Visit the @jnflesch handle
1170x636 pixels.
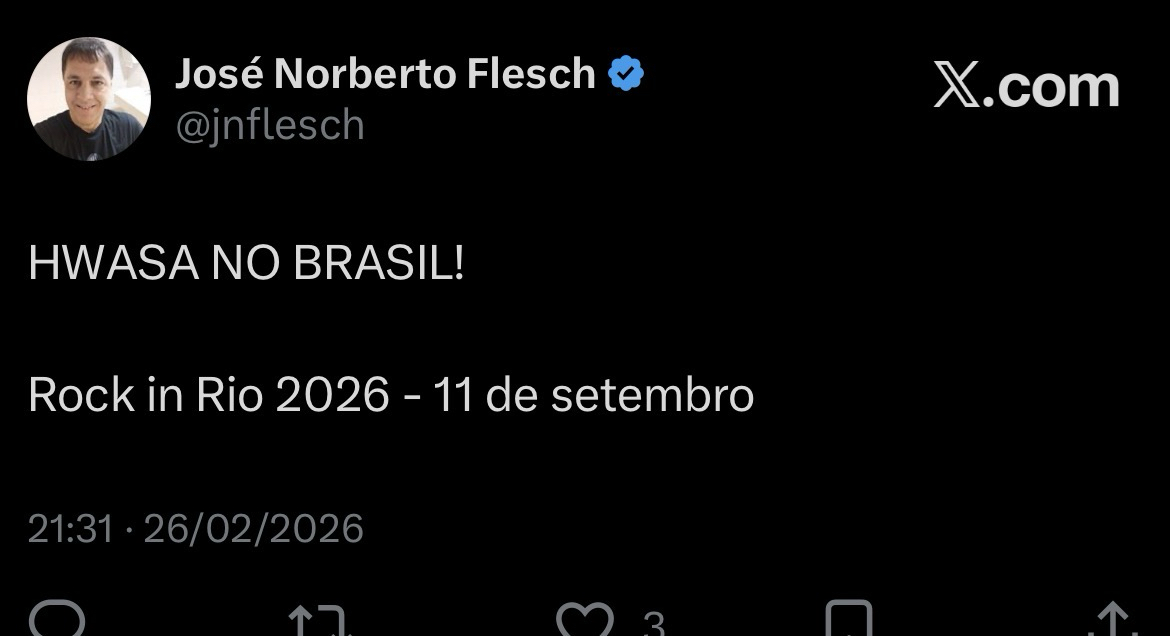coord(269,126)
